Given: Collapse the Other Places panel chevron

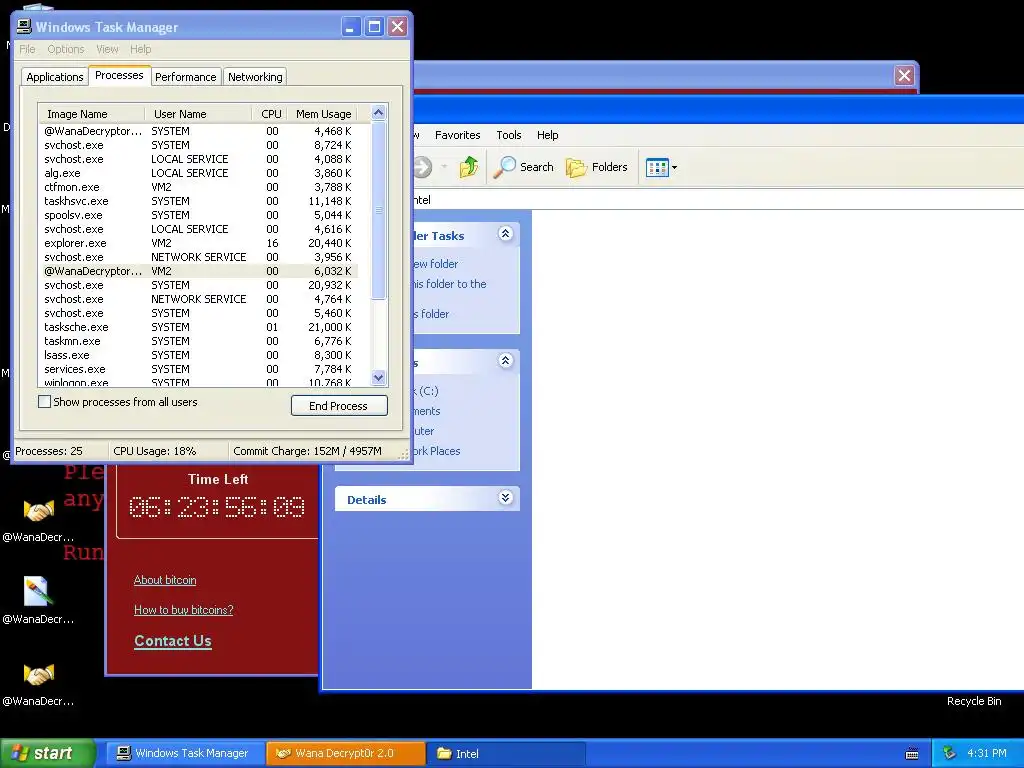Looking at the screenshot, I should (x=505, y=360).
